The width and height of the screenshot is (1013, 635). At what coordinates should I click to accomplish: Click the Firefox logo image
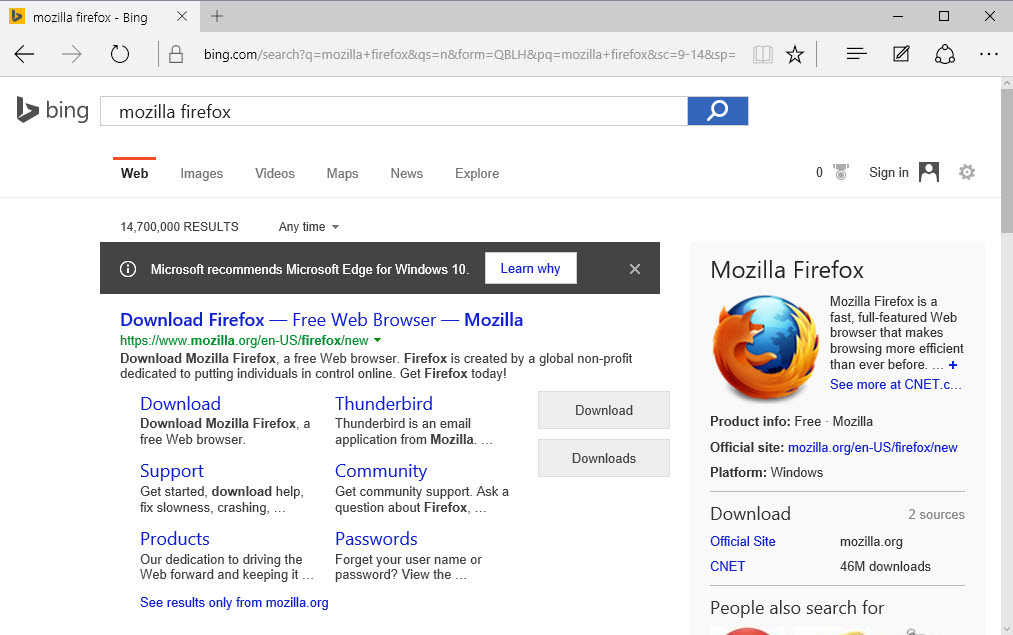click(x=766, y=348)
